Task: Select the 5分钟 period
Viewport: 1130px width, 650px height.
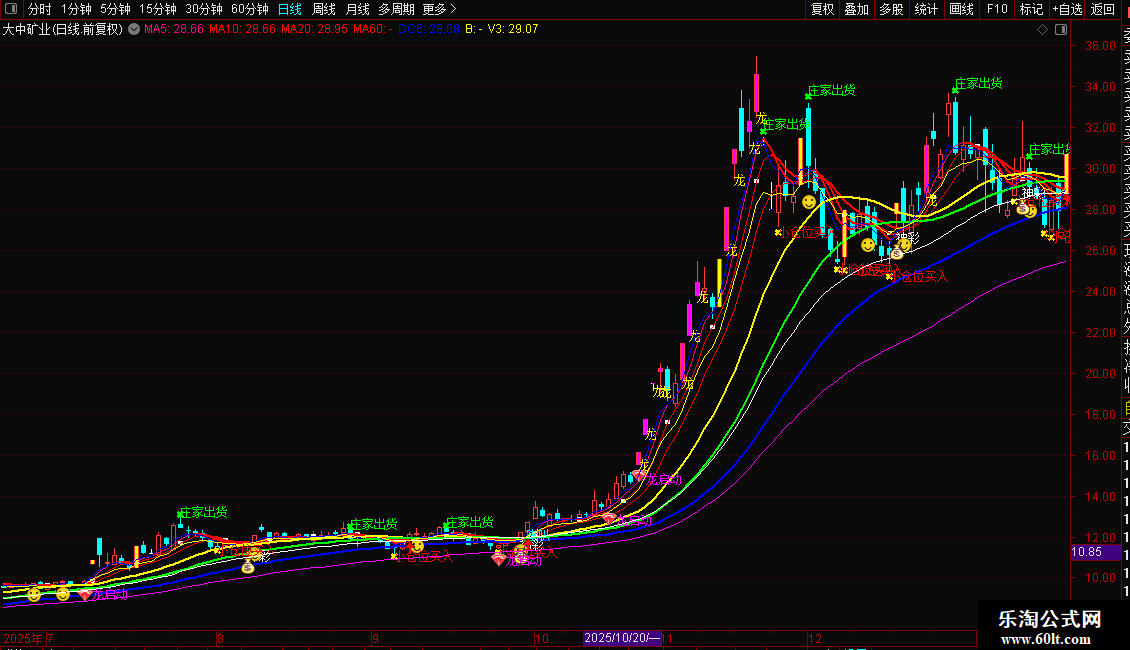Action: pos(116,9)
